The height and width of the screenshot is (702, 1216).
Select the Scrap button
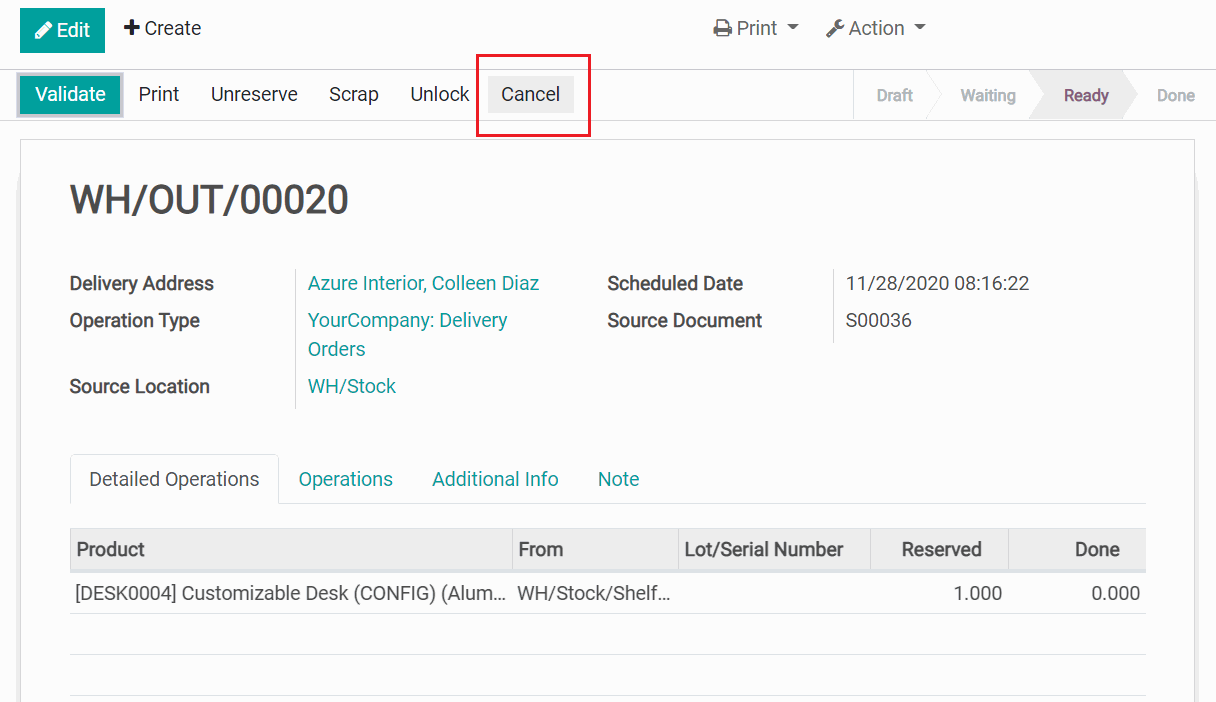(353, 94)
